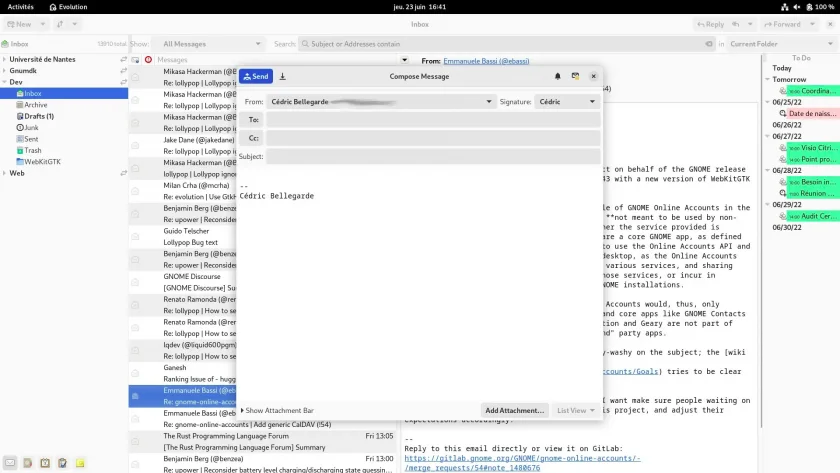The height and width of the screenshot is (473, 840).
Task: Click the bell notification icon in composer
Action: click(557, 76)
